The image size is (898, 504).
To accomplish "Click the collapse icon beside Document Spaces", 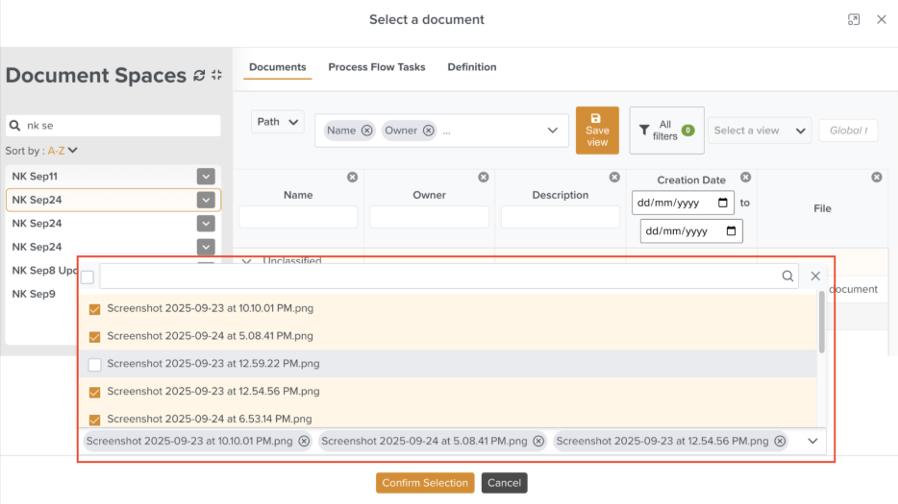I will coord(216,76).
